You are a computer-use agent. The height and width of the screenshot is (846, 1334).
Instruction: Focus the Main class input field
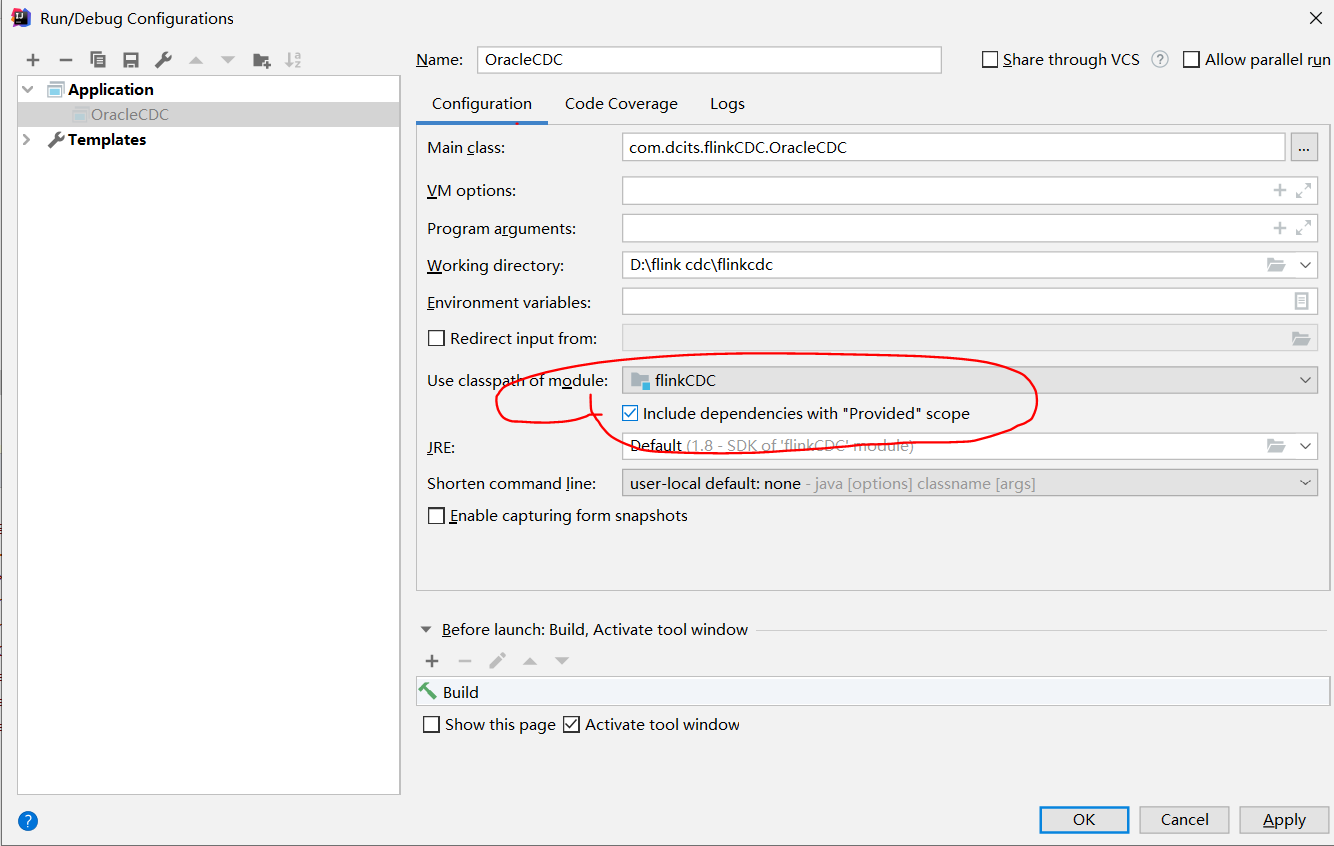[953, 148]
